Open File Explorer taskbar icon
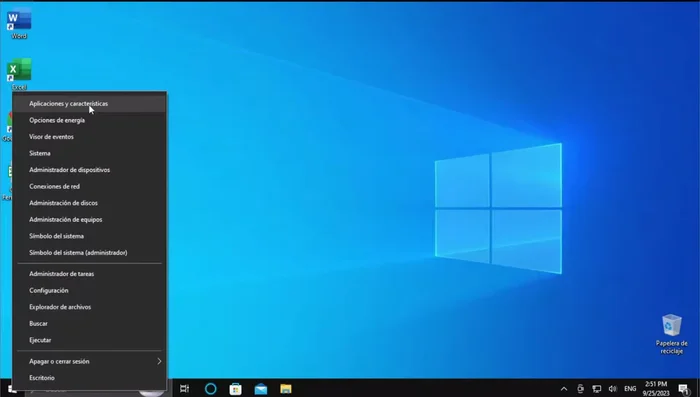 pyautogui.click(x=286, y=389)
